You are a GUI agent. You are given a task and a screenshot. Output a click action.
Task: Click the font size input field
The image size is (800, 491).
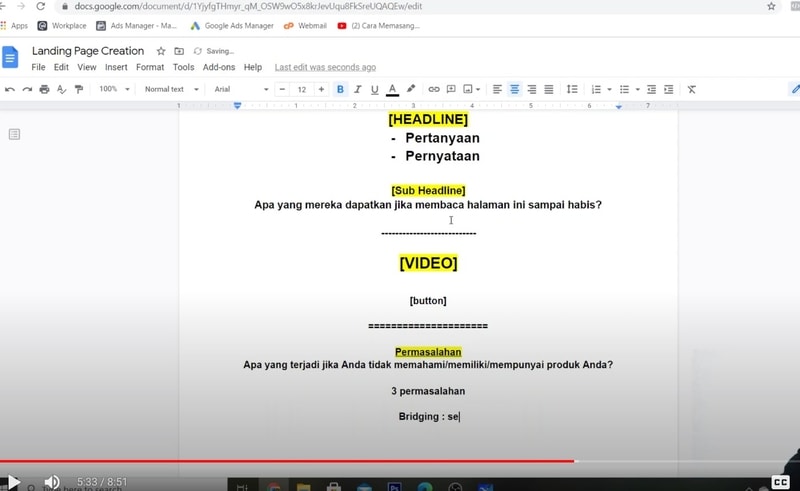pos(301,90)
